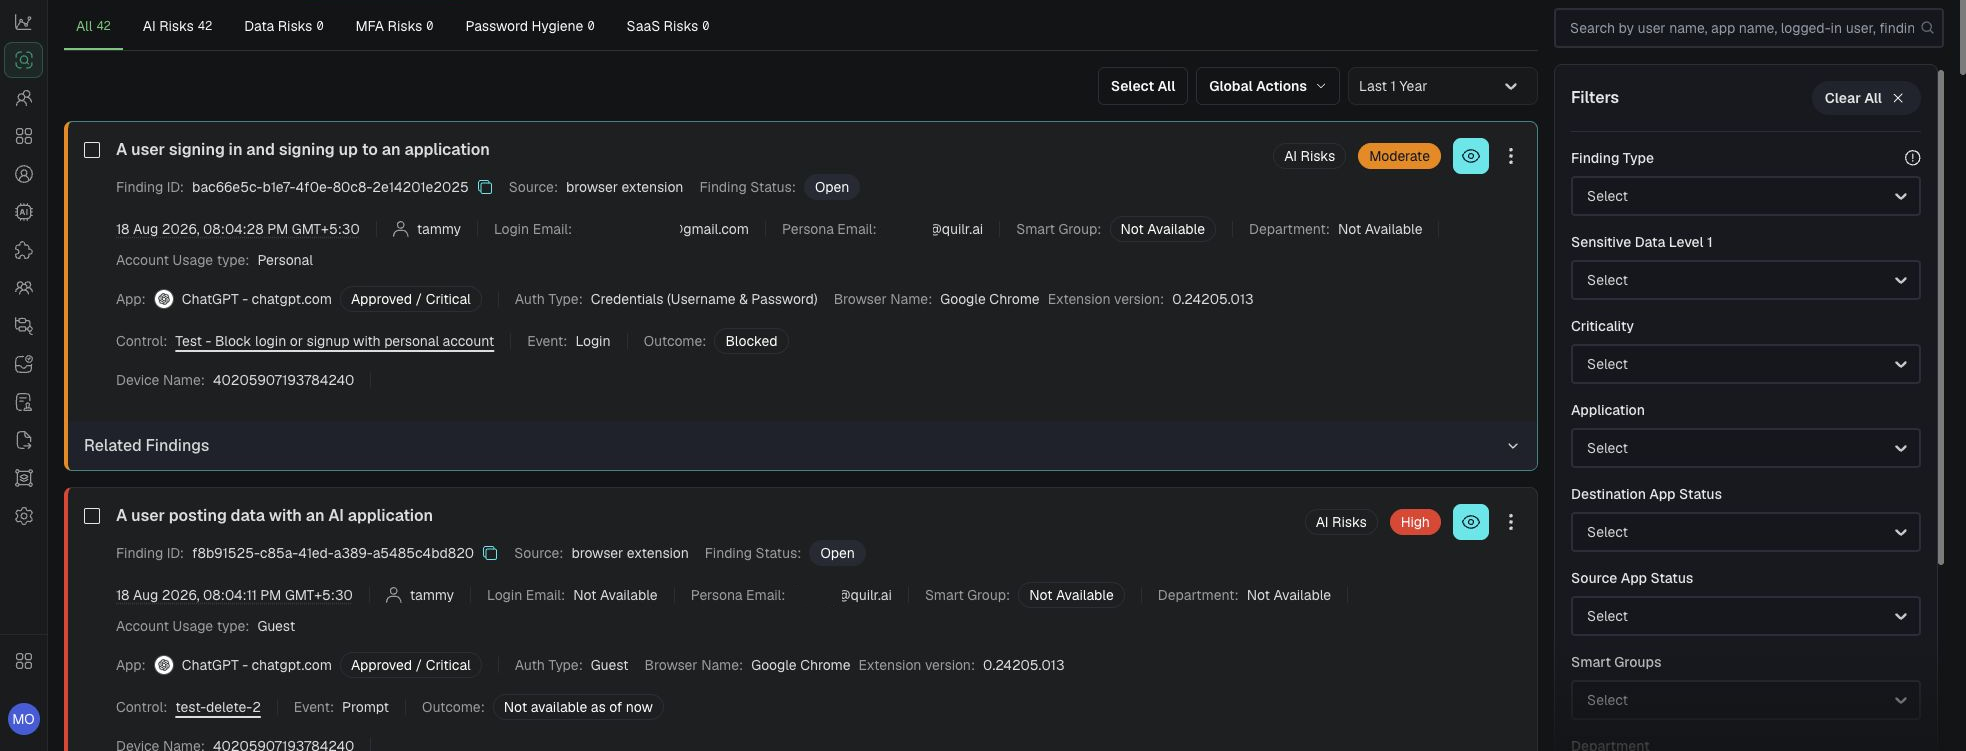Toggle eye view for the Moderate finding

(x=1471, y=156)
